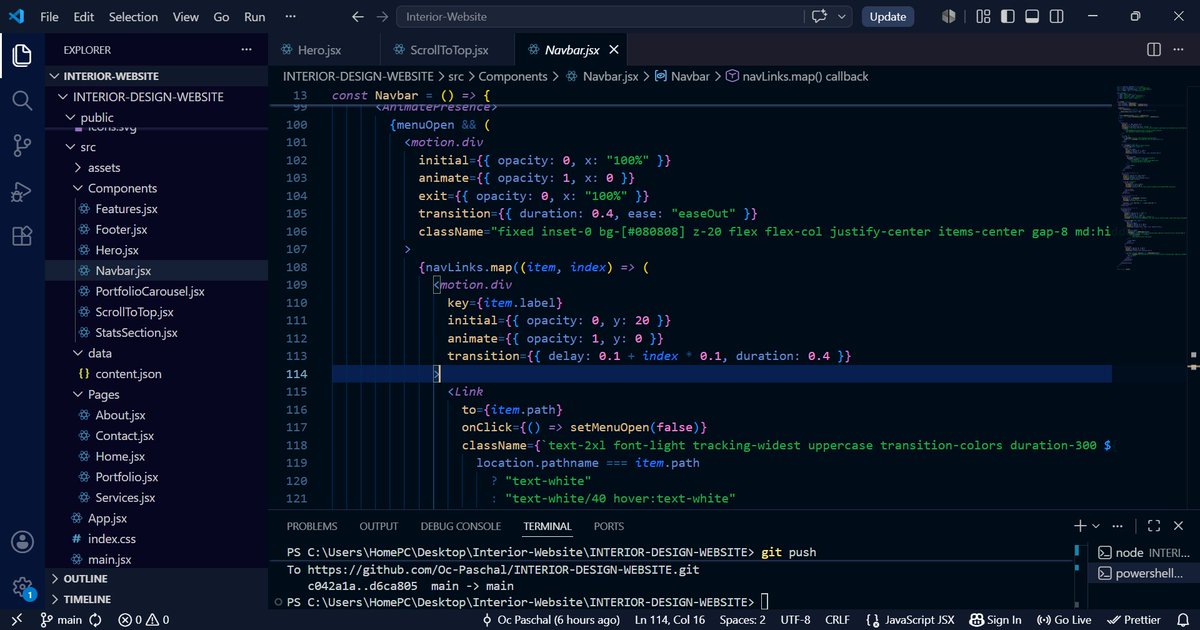1200x630 pixels.
Task: Switch to the Hero.jsx editor tab
Action: coord(325,49)
